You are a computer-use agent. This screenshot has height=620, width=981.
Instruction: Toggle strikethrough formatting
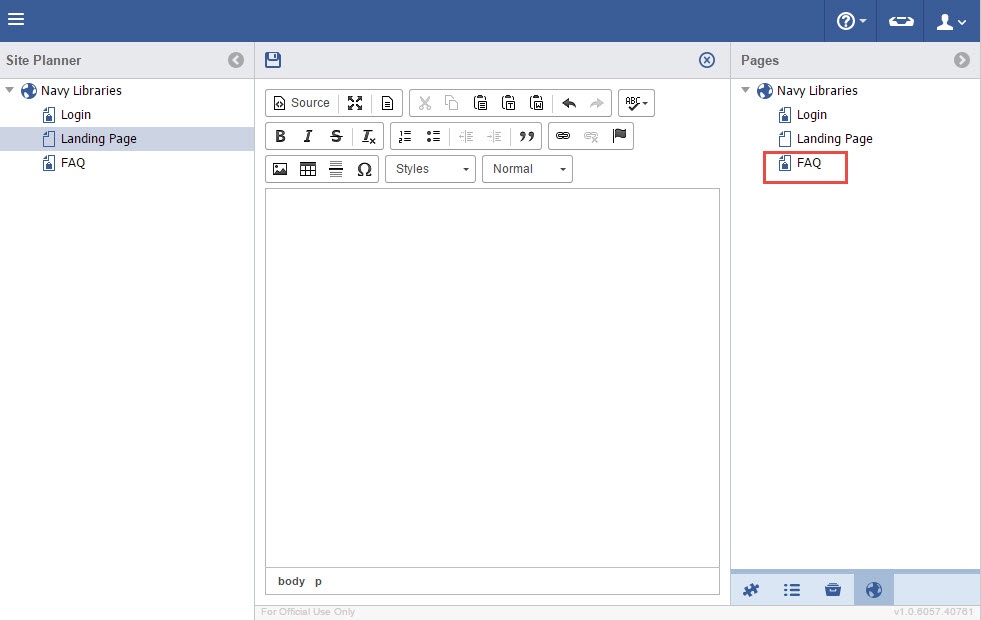[336, 136]
